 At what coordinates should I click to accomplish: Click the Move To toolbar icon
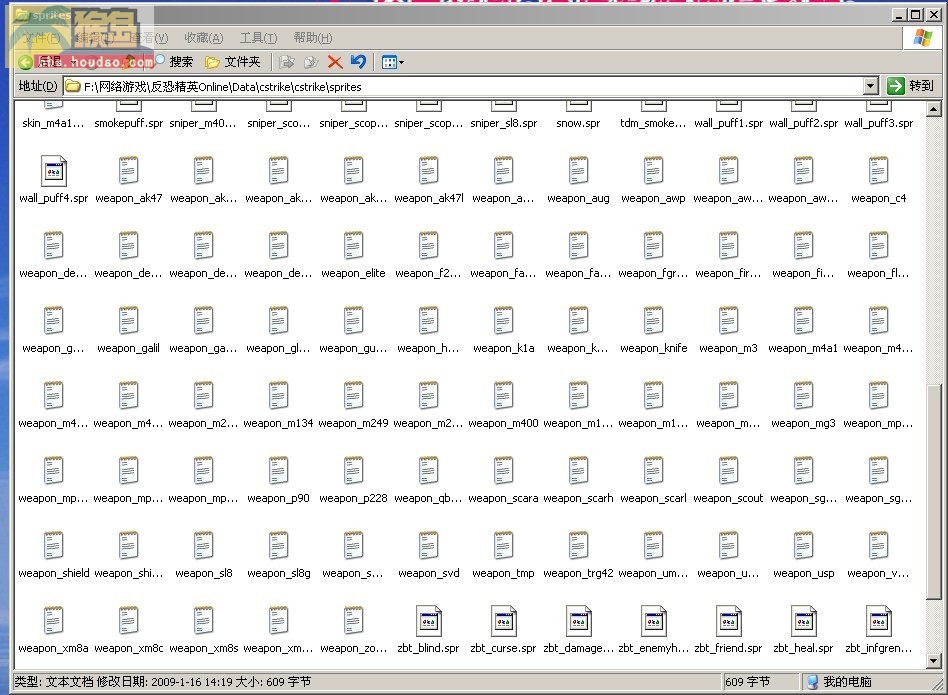[x=287, y=62]
